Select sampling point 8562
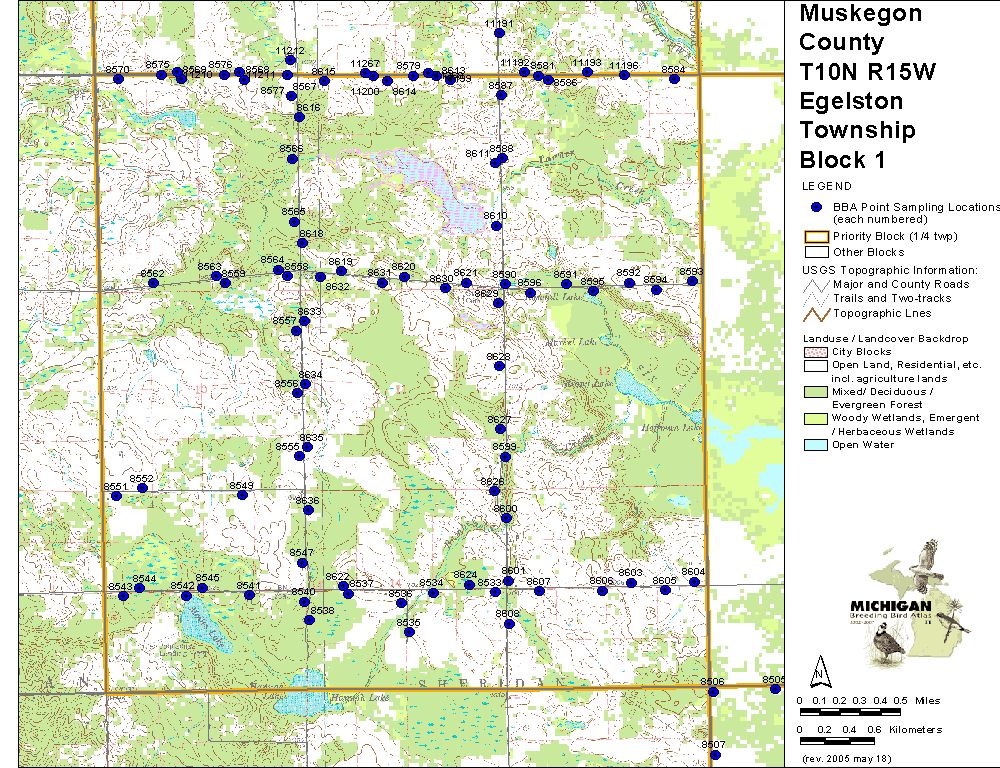1000x768 pixels. click(153, 283)
